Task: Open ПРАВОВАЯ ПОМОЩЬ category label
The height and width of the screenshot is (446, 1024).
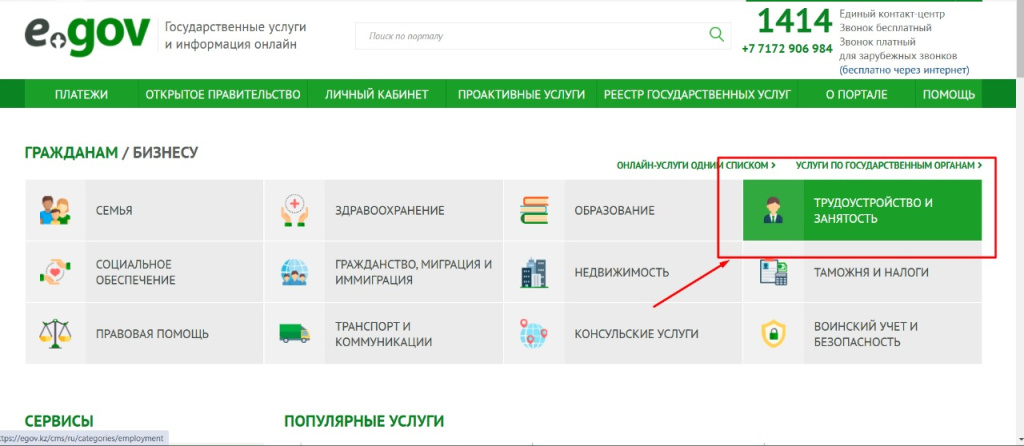Action: (152, 334)
